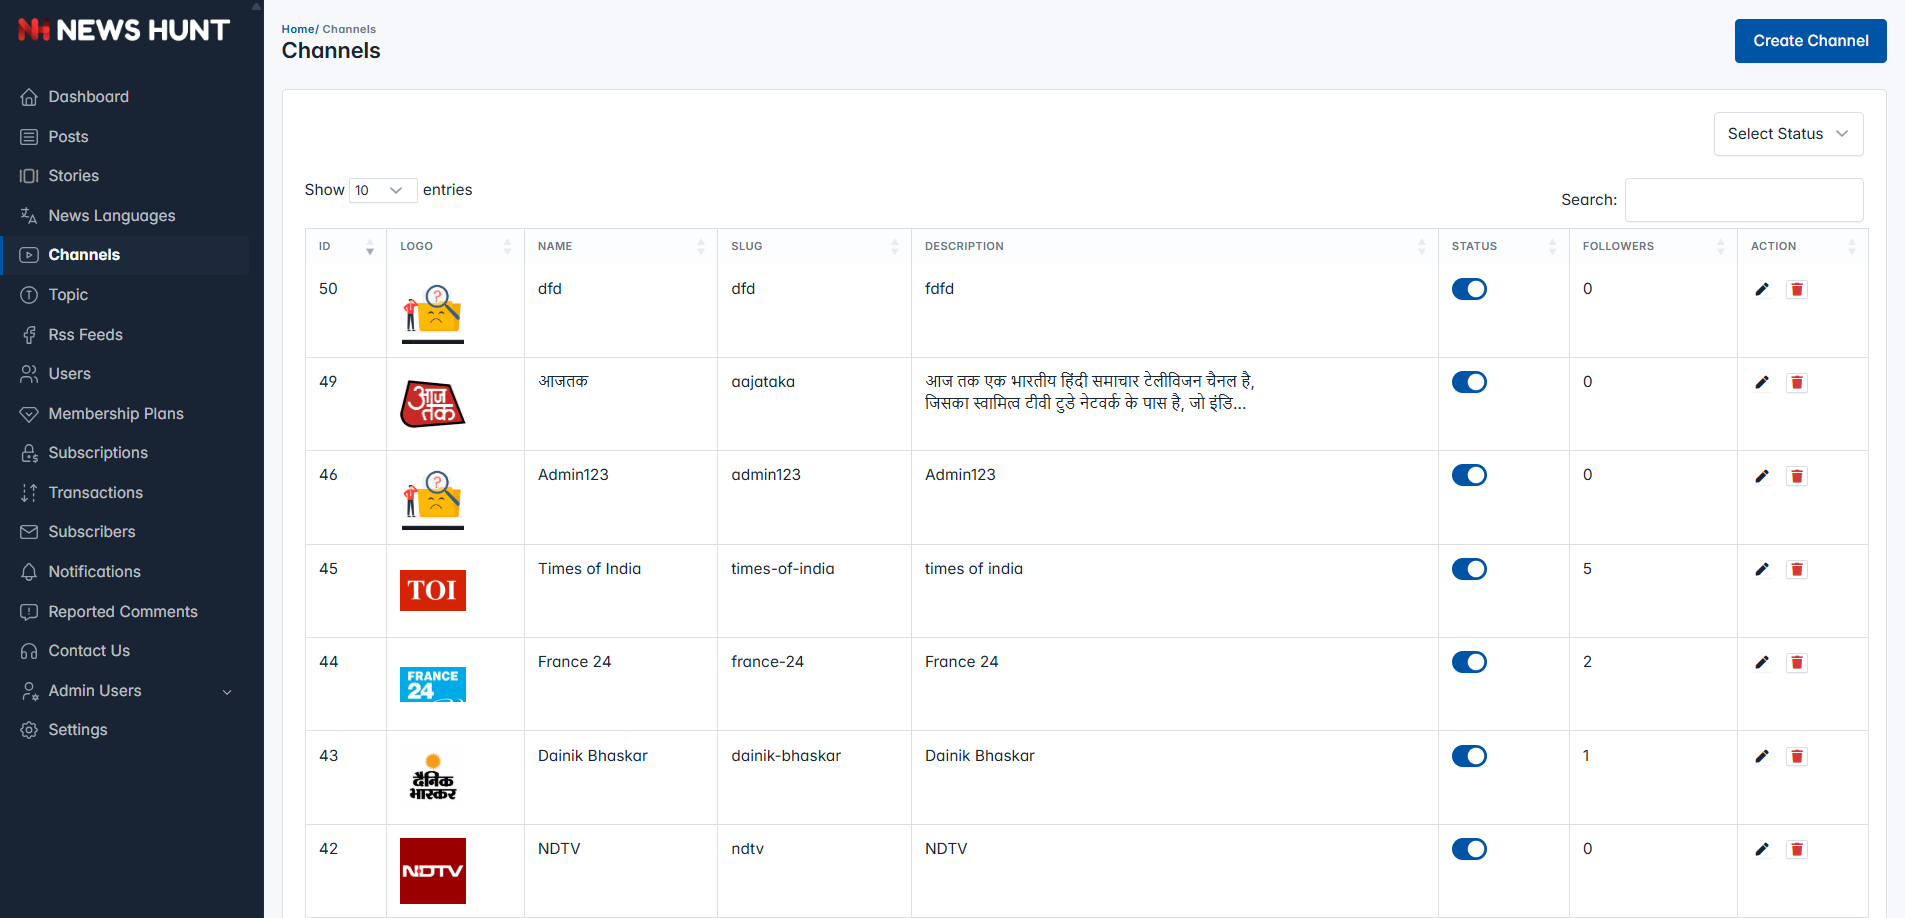The height and width of the screenshot is (918, 1905).
Task: Click the slug text aajataka
Action: pyautogui.click(x=763, y=382)
